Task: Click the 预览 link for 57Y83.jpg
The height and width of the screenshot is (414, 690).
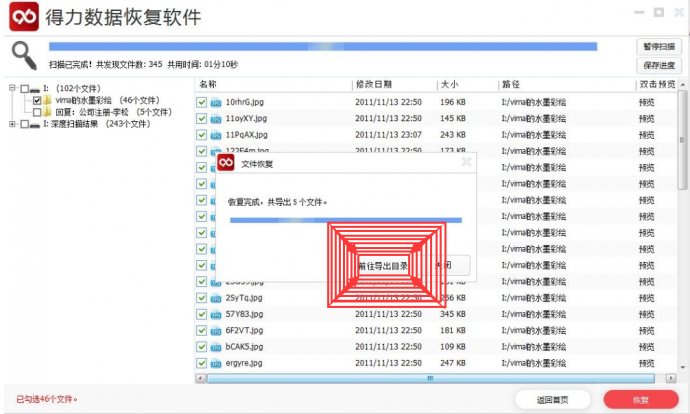Action: pyautogui.click(x=646, y=315)
